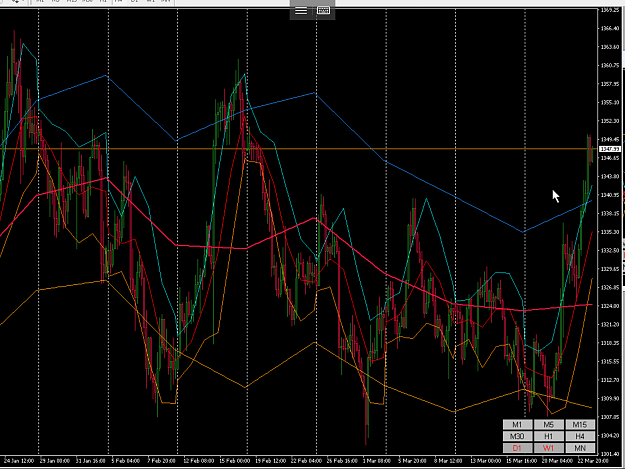The height and width of the screenshot is (469, 625).
Task: Switch chart to M5 timeframe button
Action: 548,425
